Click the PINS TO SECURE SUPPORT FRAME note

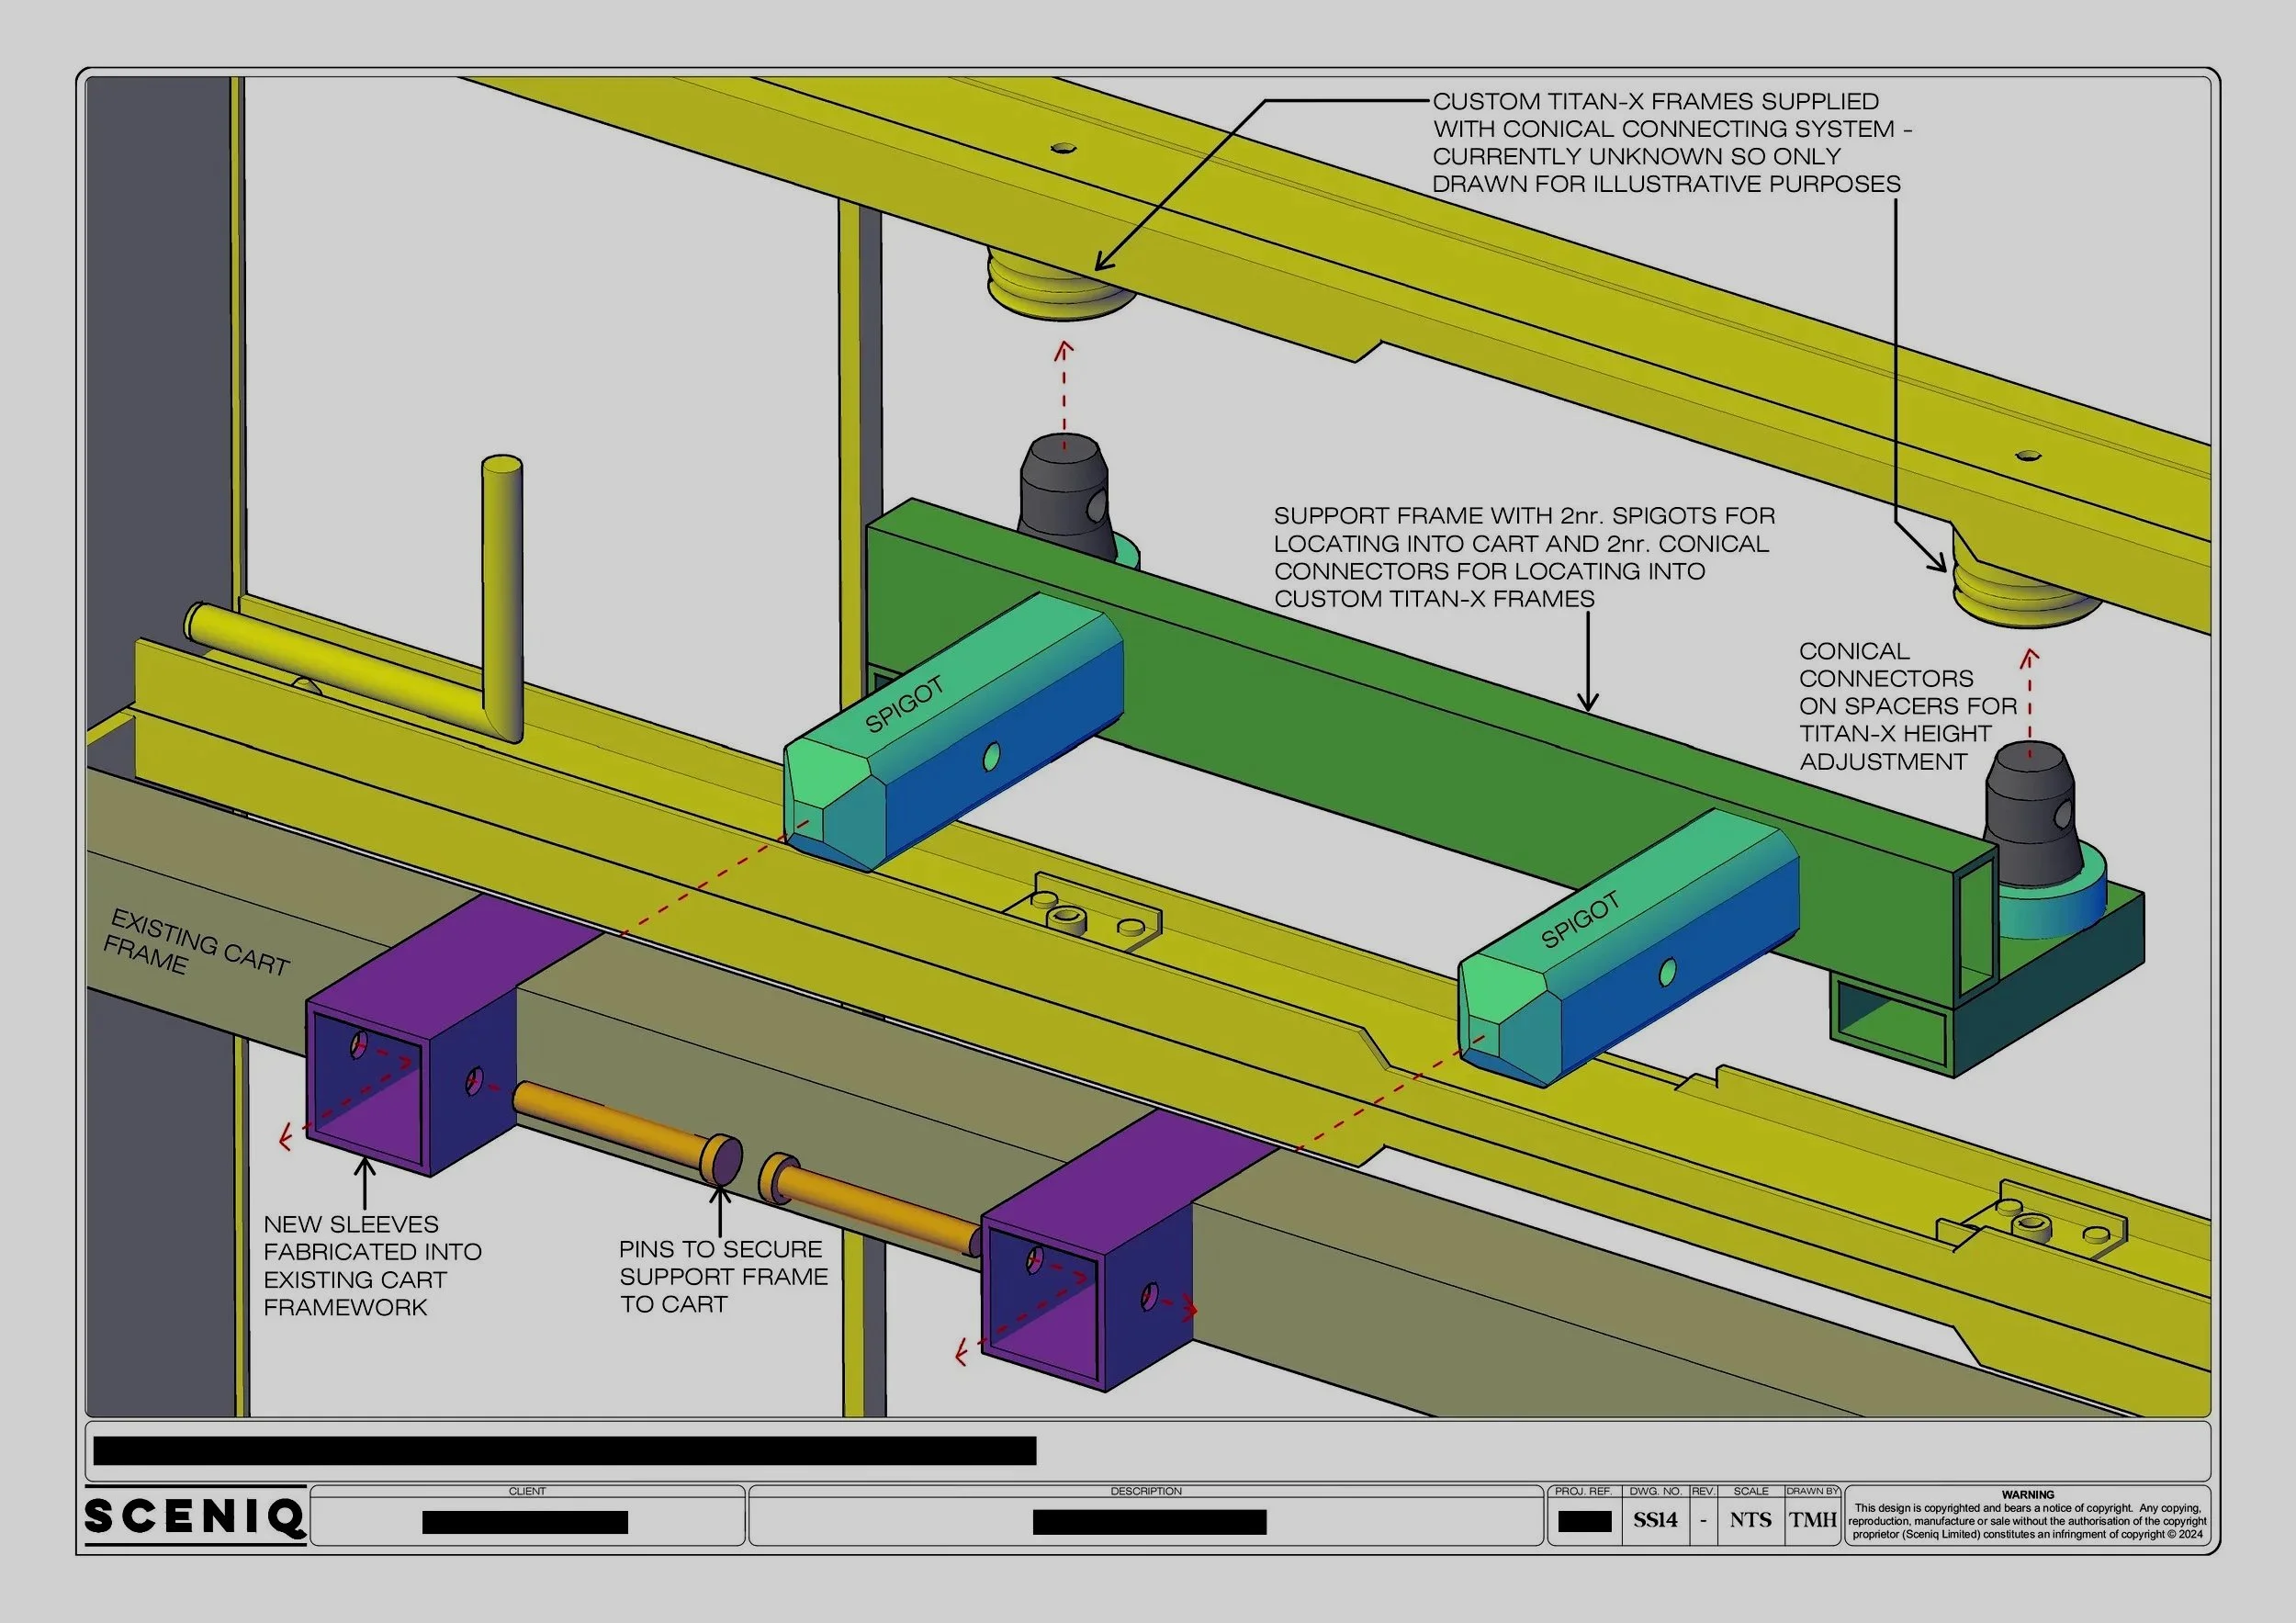pos(722,1276)
